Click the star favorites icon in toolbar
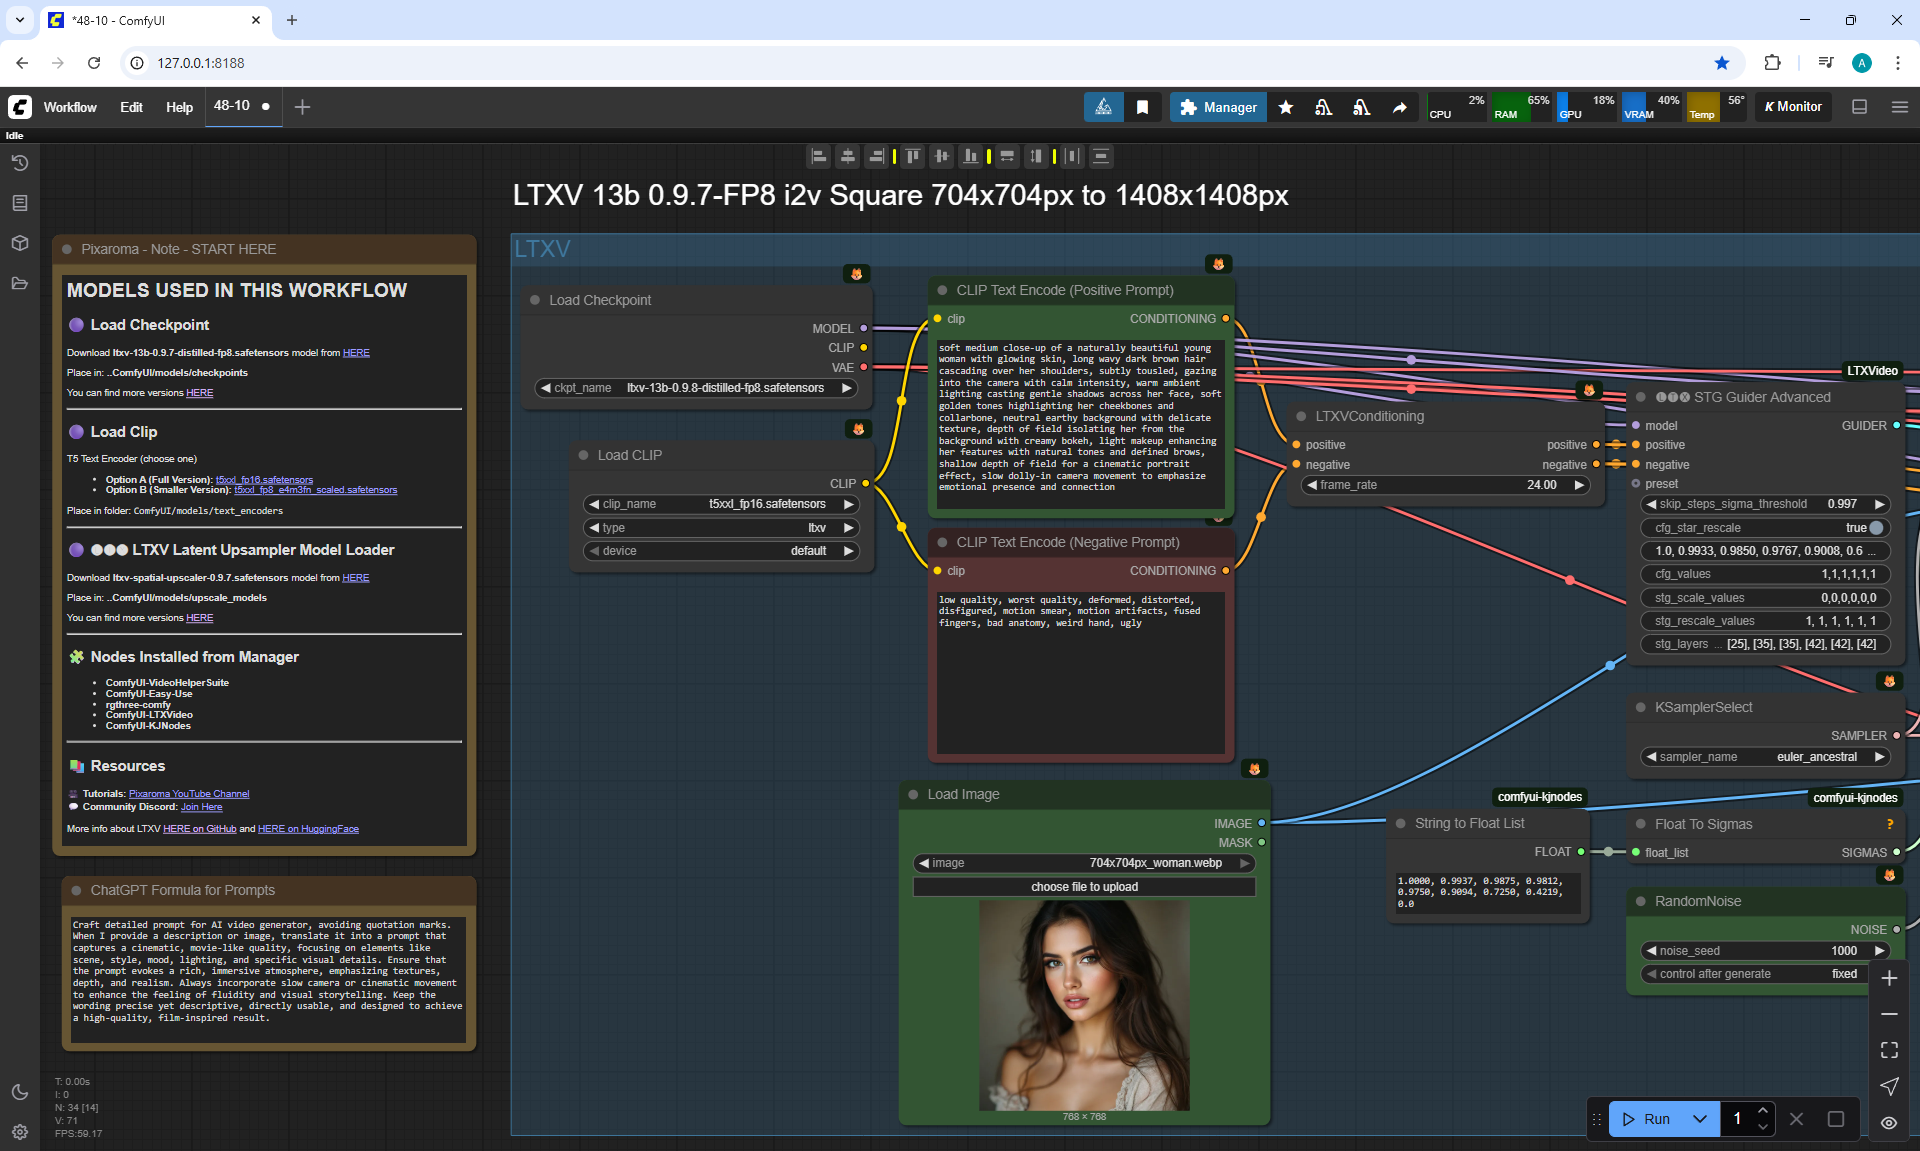The width and height of the screenshot is (1920, 1151). 1286,107
